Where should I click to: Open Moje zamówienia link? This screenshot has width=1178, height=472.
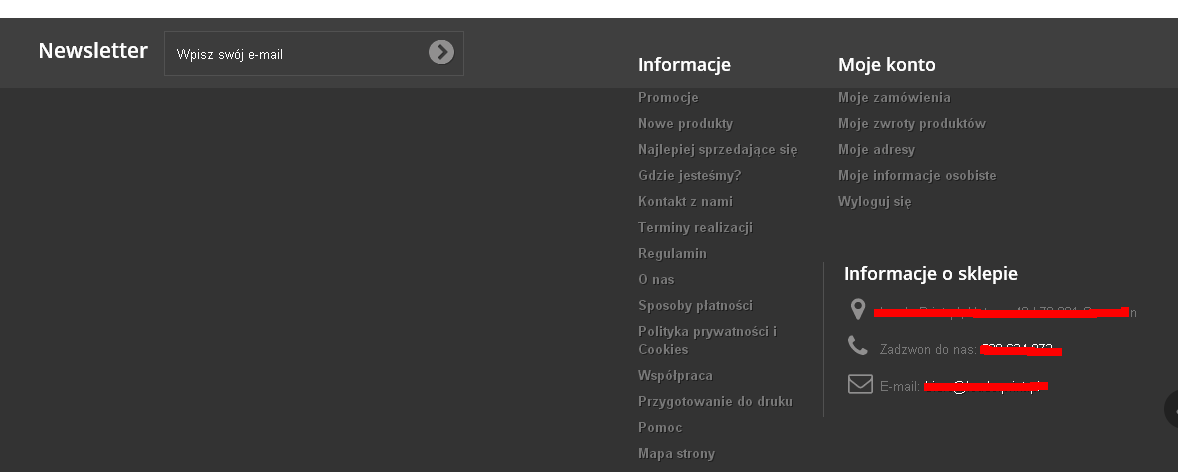(x=894, y=98)
